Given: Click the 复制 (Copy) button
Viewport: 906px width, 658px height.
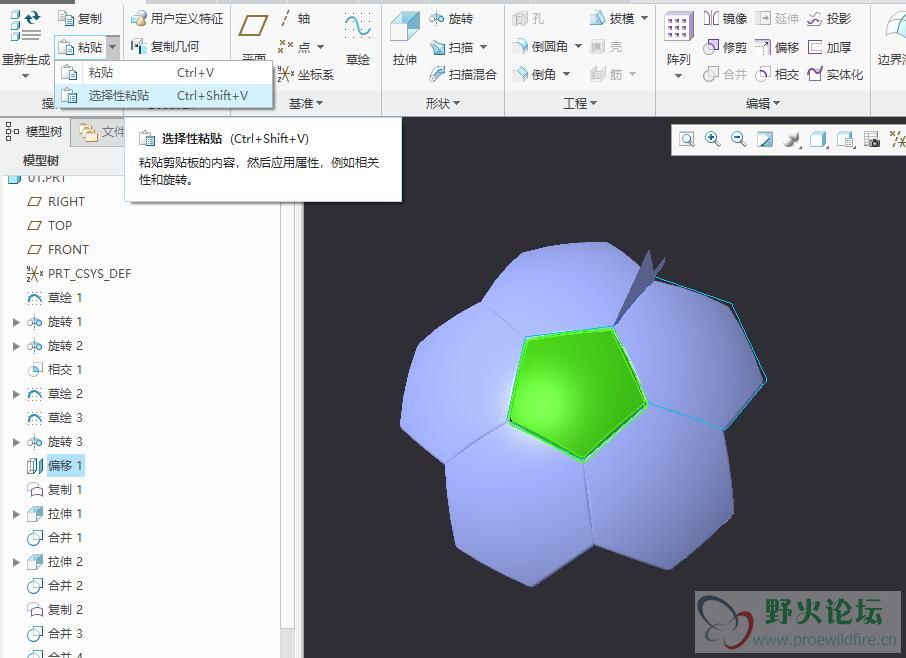Looking at the screenshot, I should pos(80,18).
